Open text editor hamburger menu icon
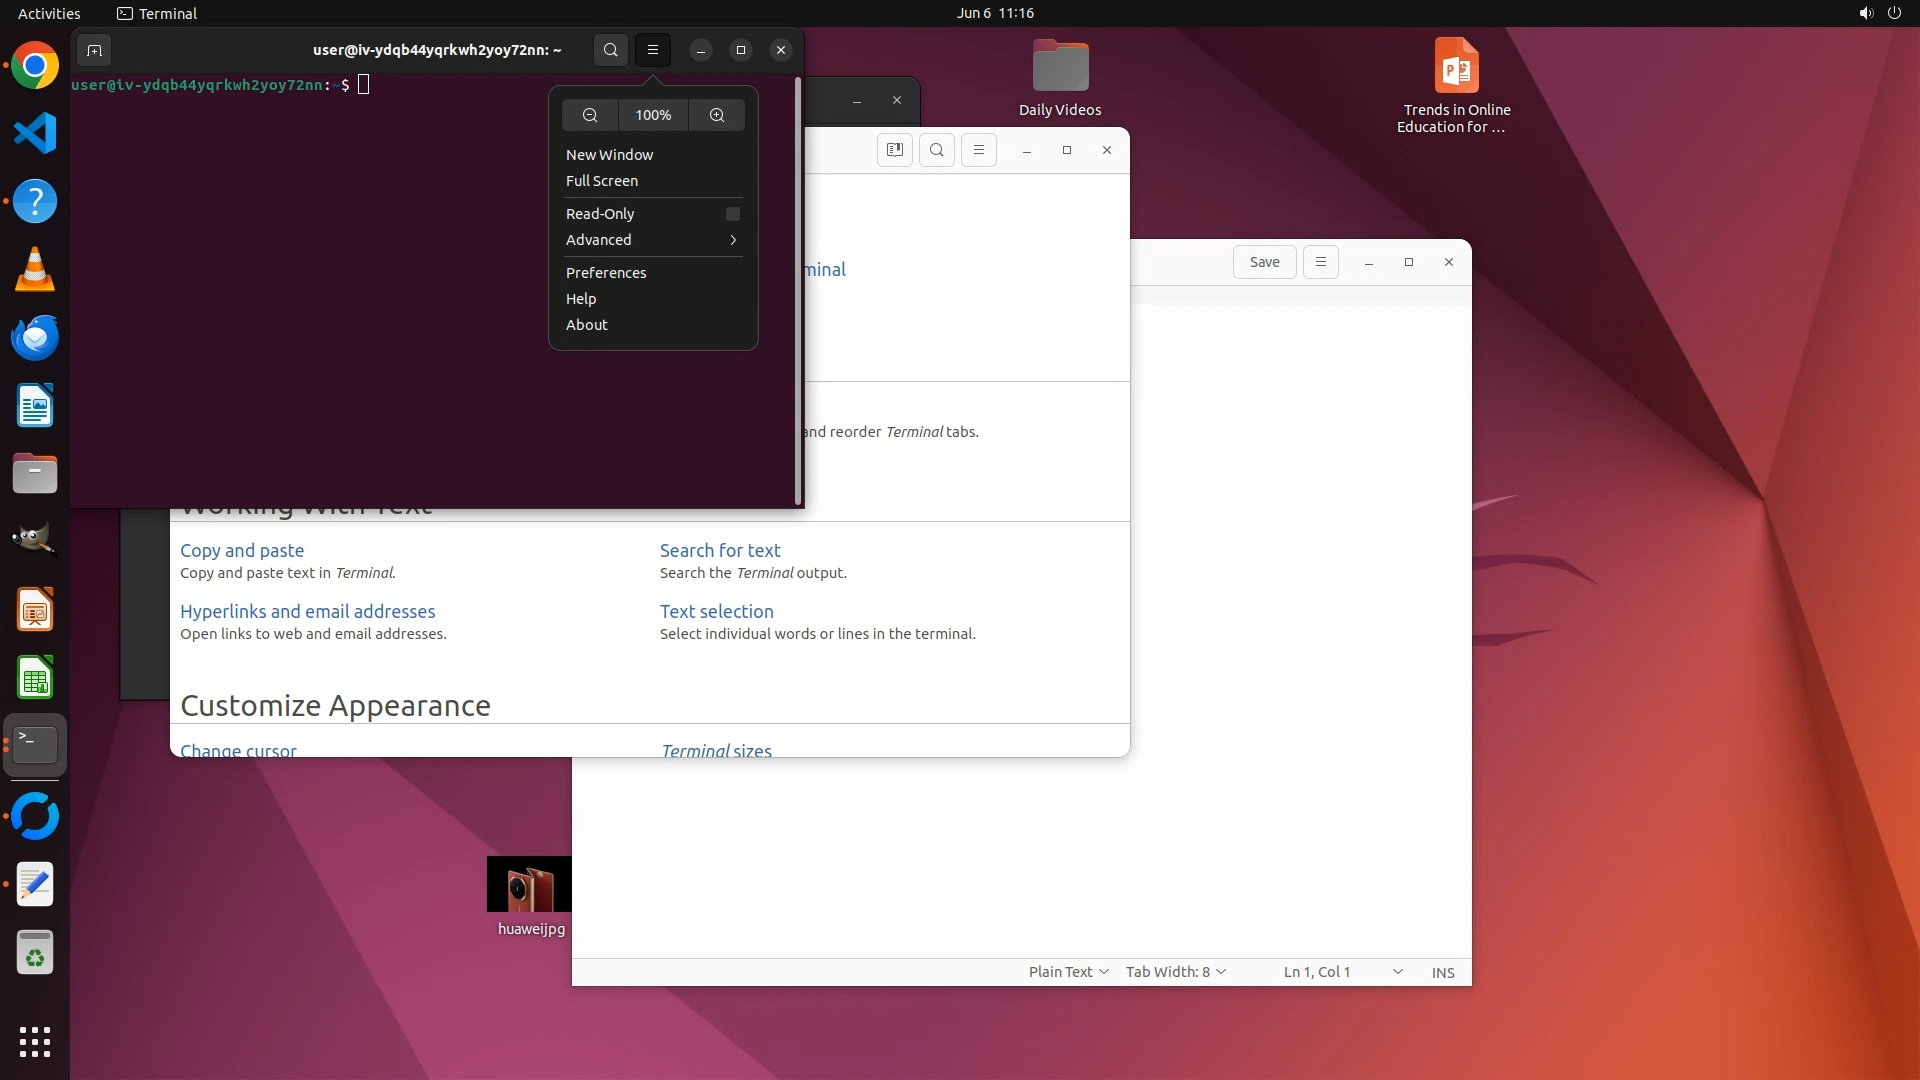 click(x=1320, y=262)
